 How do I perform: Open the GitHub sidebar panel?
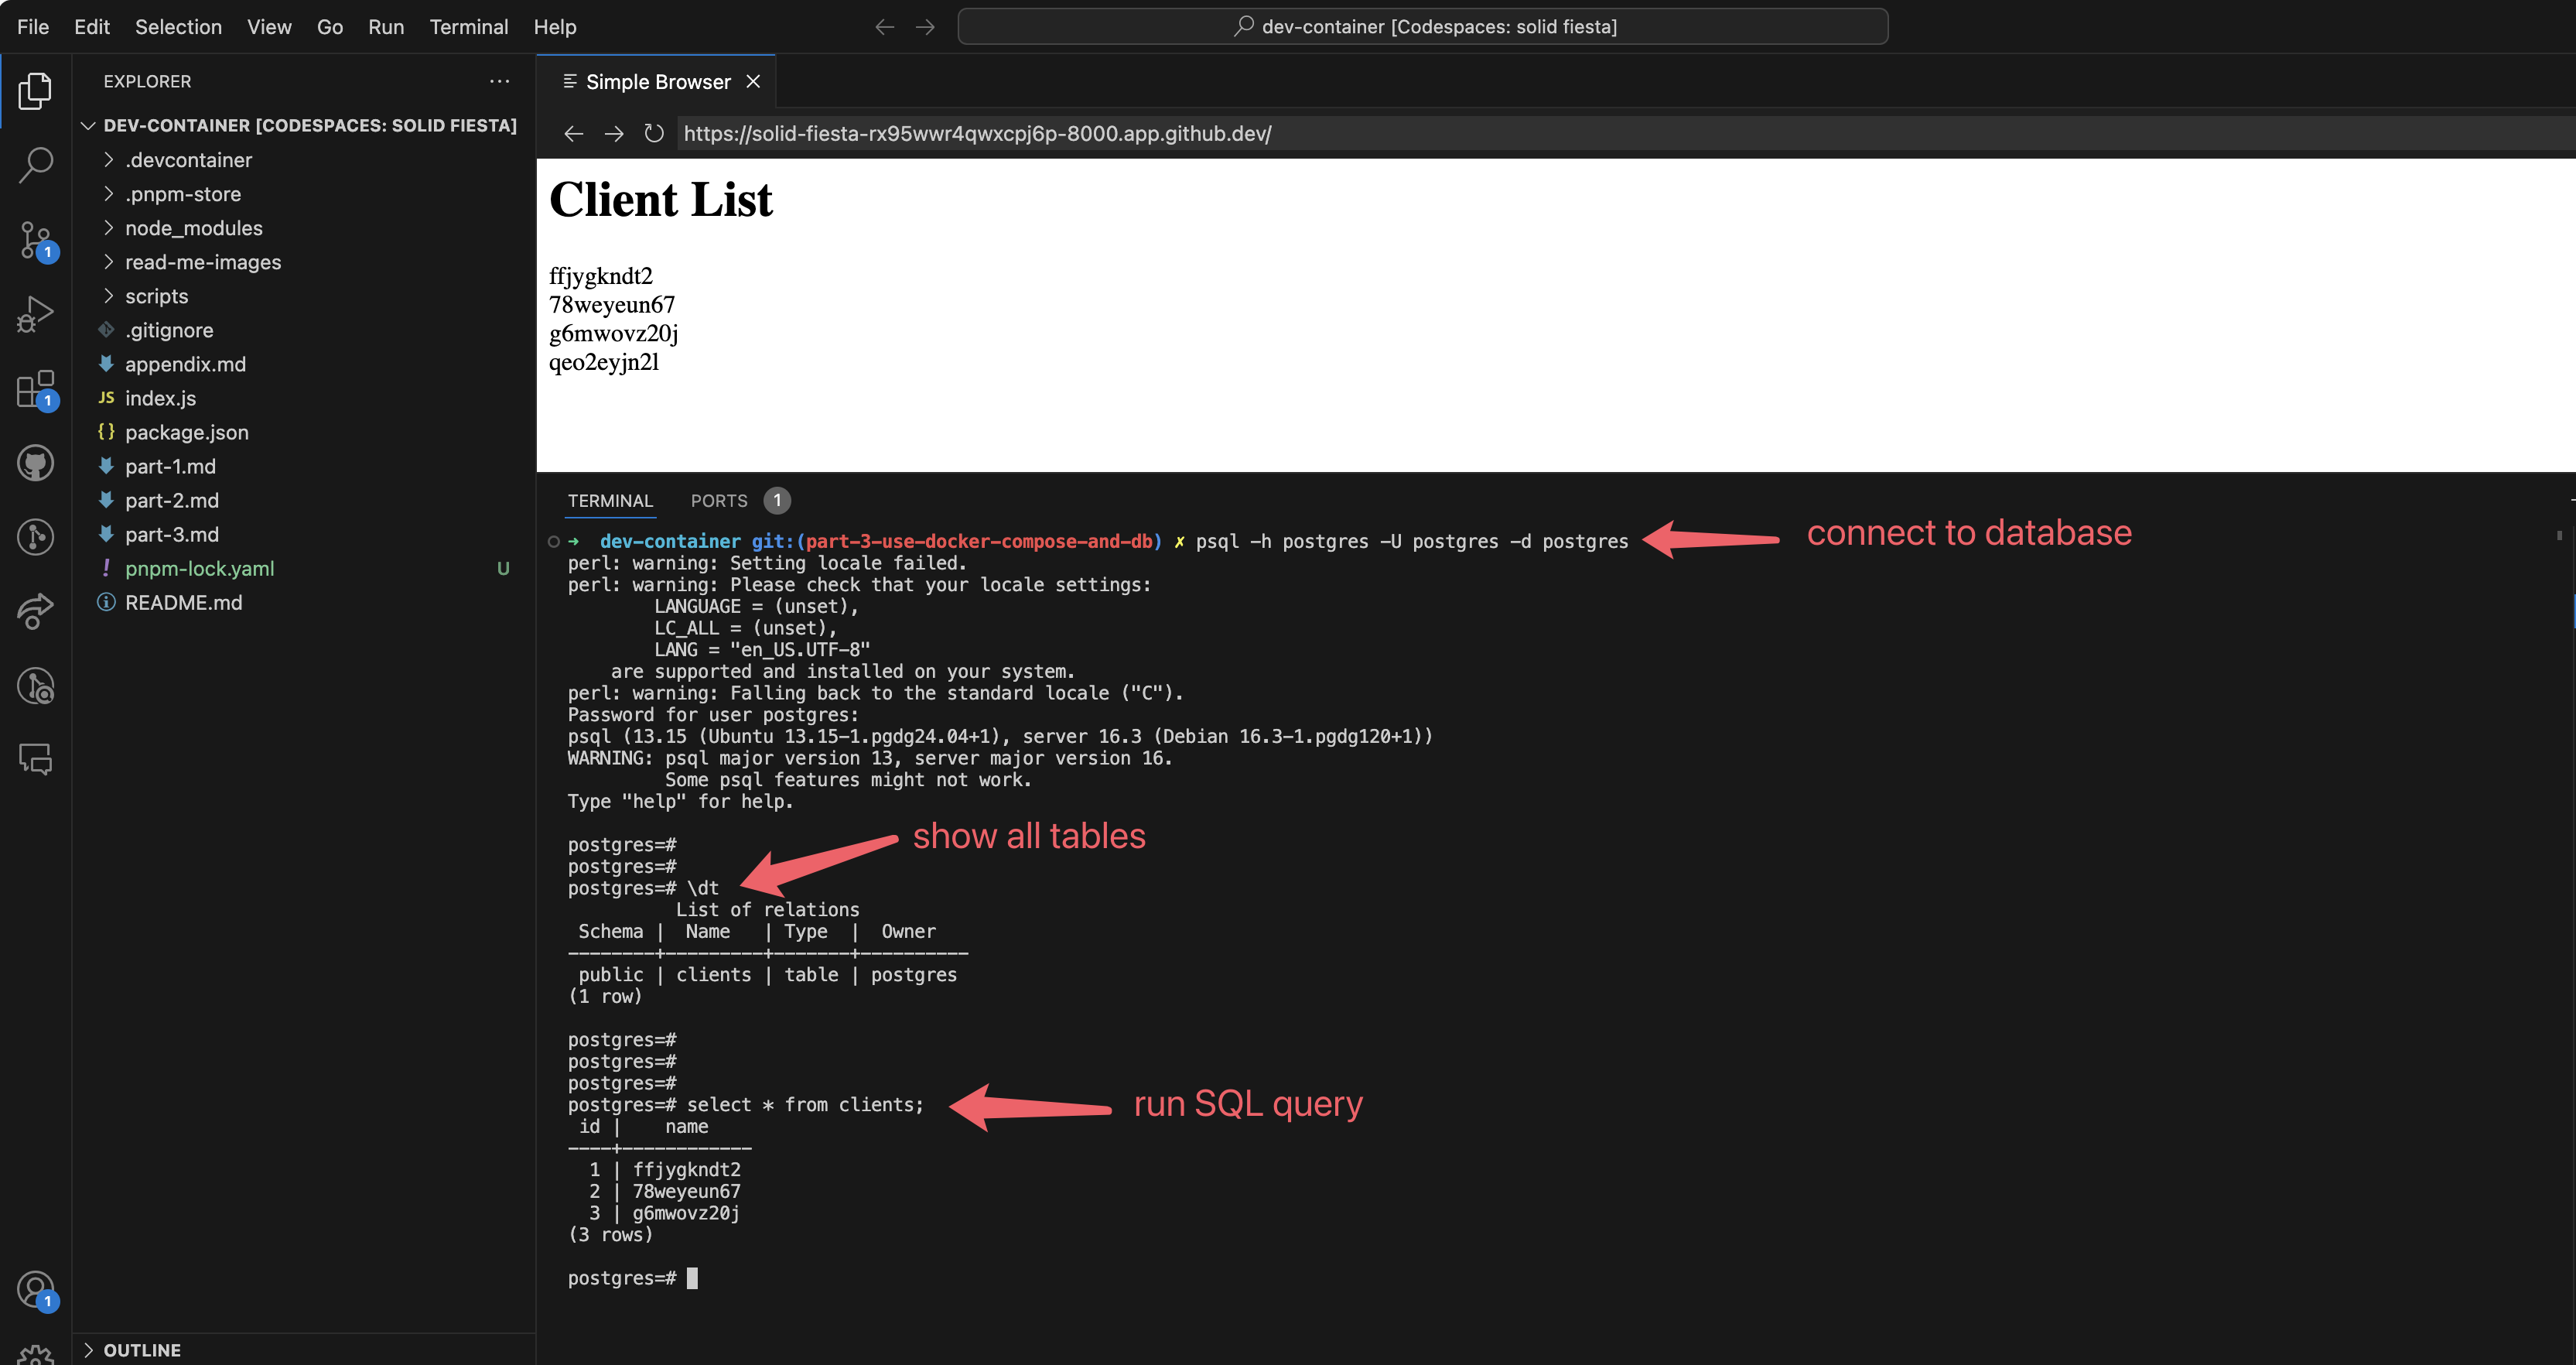point(36,462)
